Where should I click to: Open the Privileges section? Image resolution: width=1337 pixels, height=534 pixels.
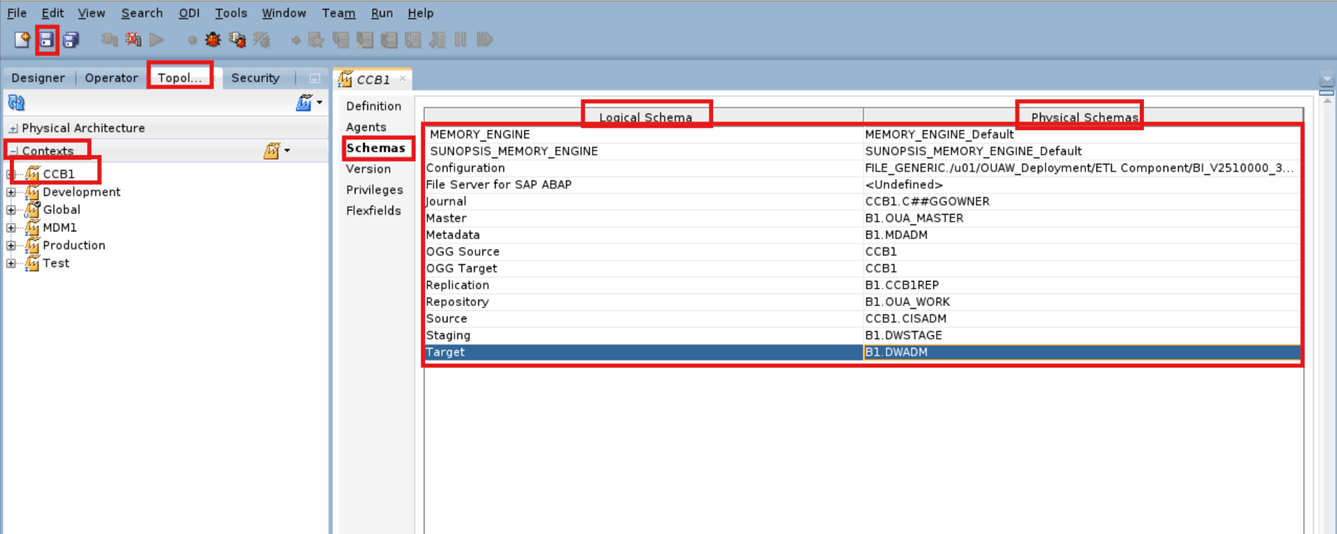374,190
